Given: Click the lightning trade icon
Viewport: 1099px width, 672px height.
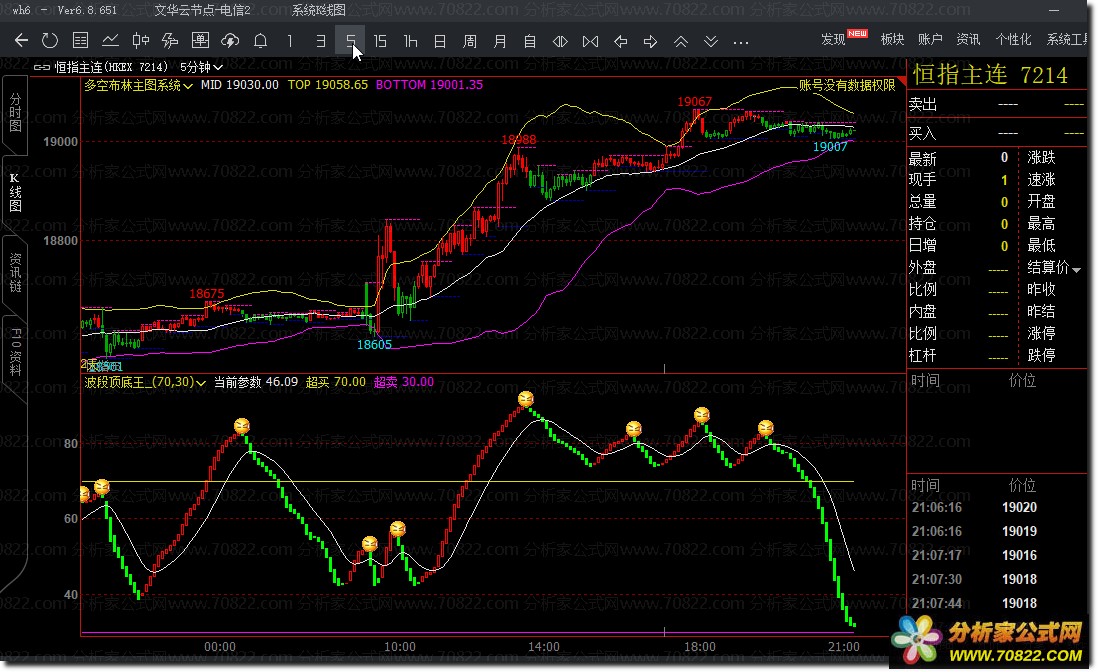Looking at the screenshot, I should (x=170, y=41).
